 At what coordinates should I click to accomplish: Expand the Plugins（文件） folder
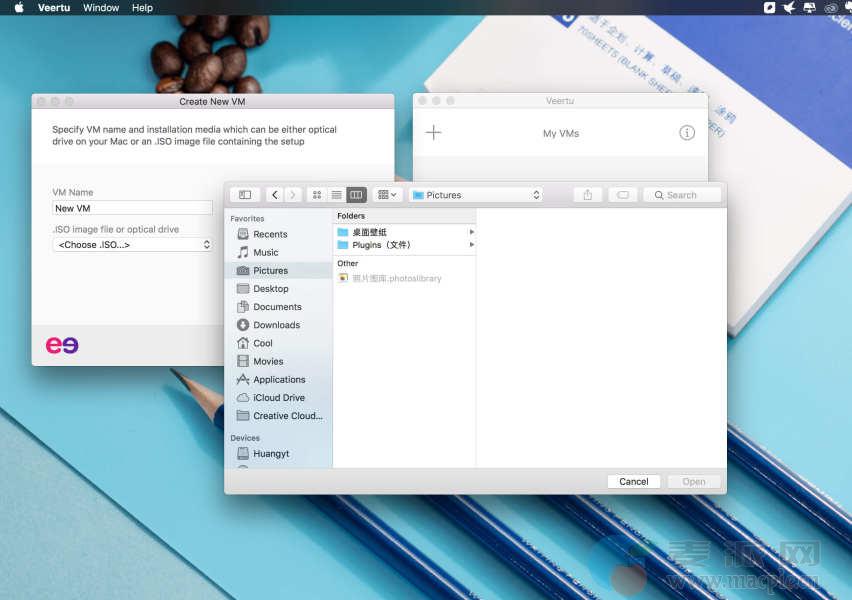click(x=471, y=245)
